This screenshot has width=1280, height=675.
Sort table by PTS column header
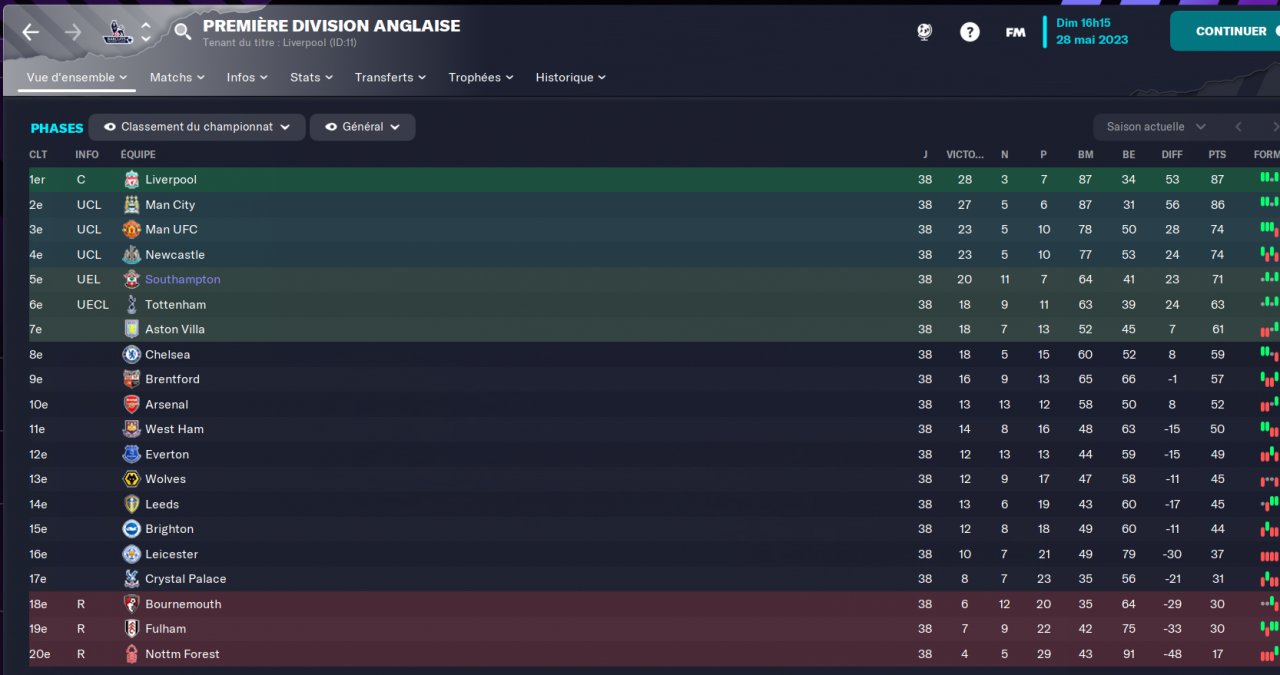(1217, 155)
